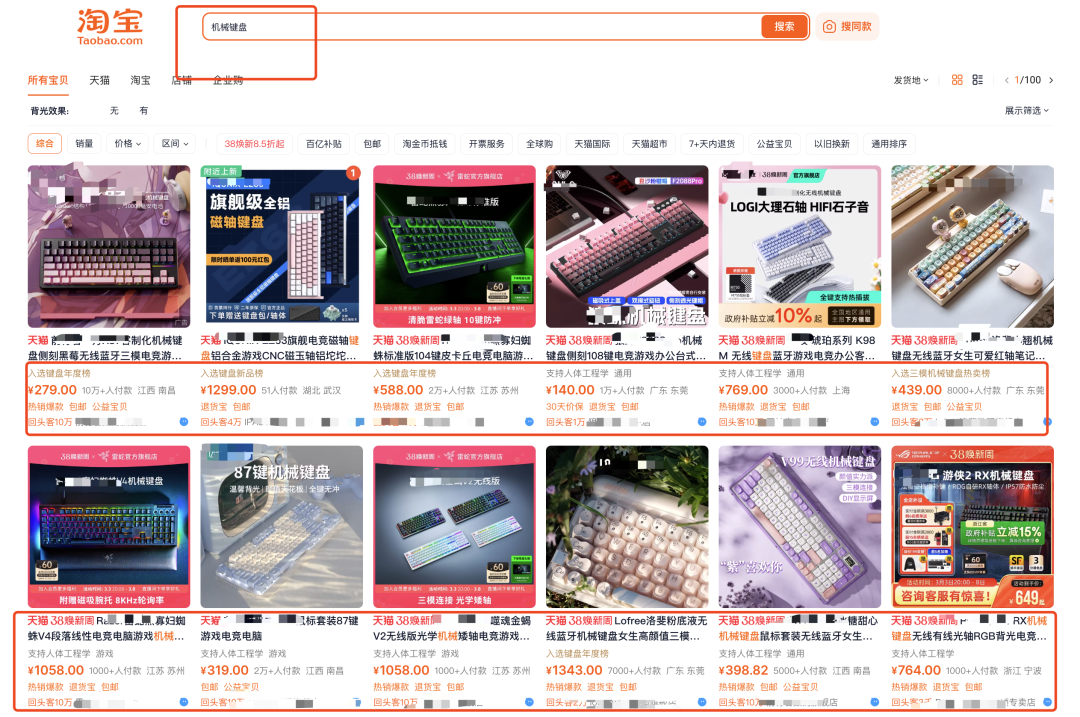Open 旗舰电竞磁轴键盘 product title link
The image size is (1080, 717).
(x=280, y=348)
